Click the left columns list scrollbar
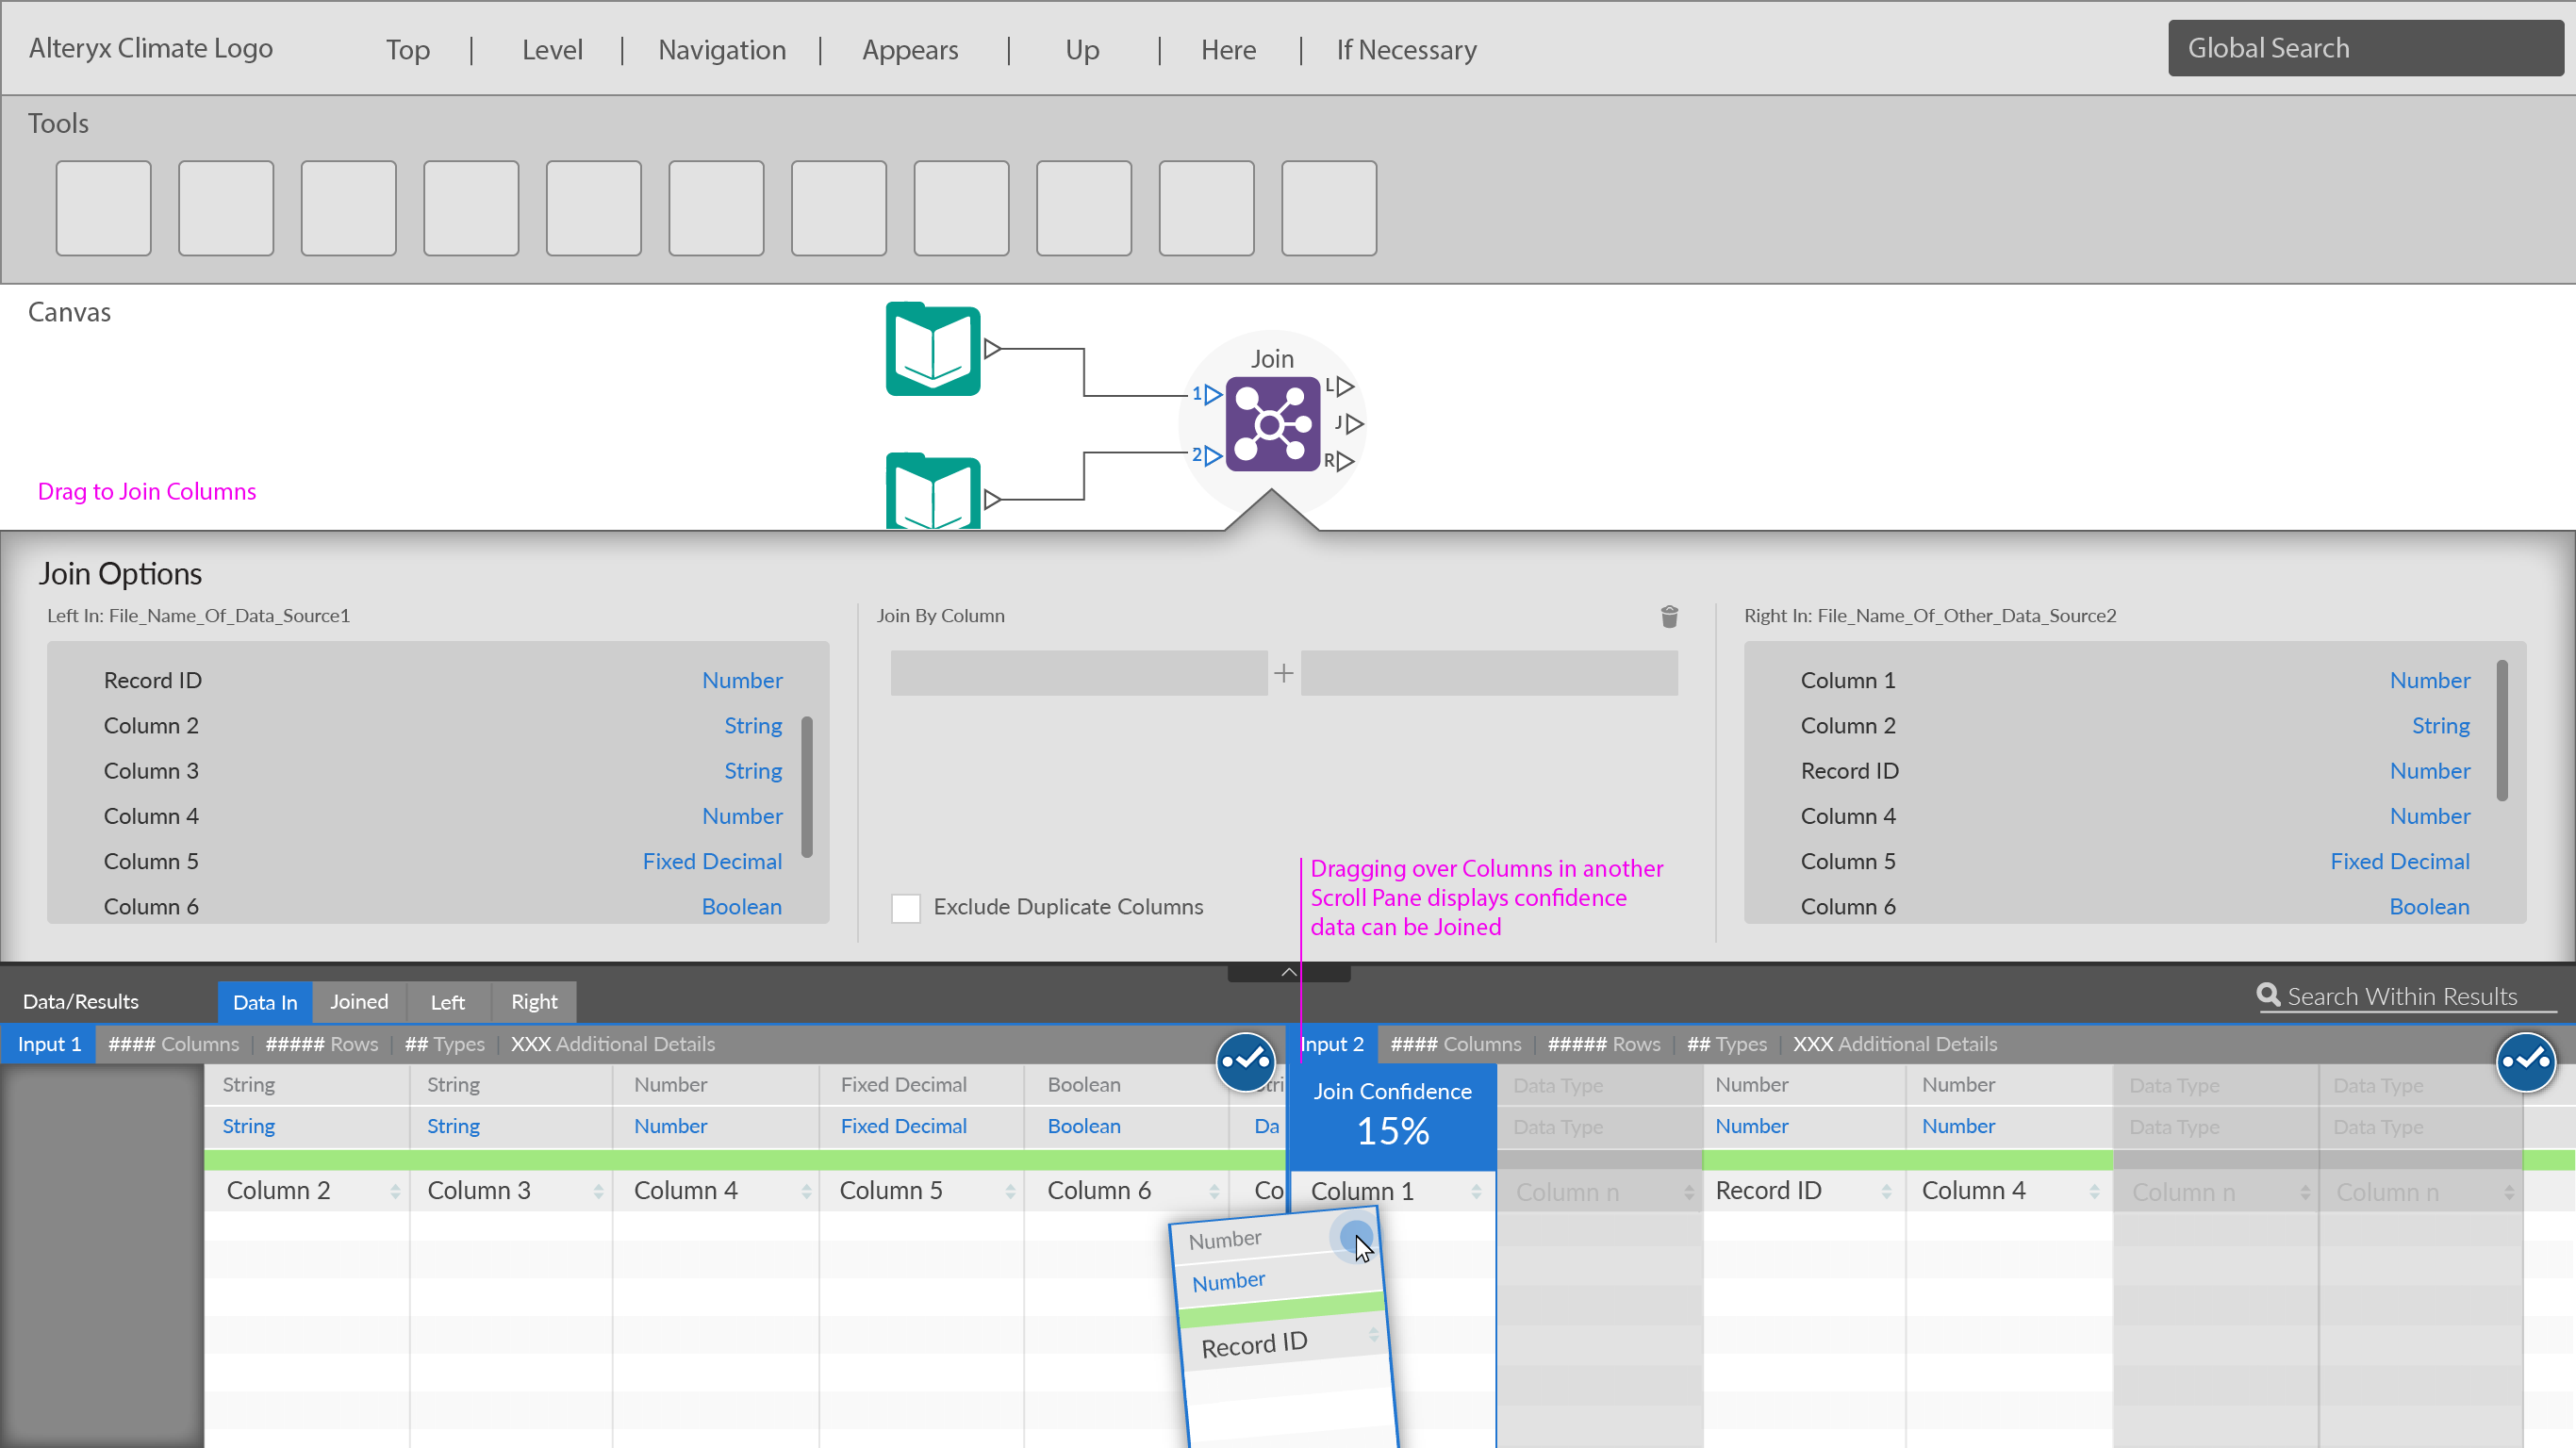The width and height of the screenshot is (2576, 1448). tap(807, 786)
